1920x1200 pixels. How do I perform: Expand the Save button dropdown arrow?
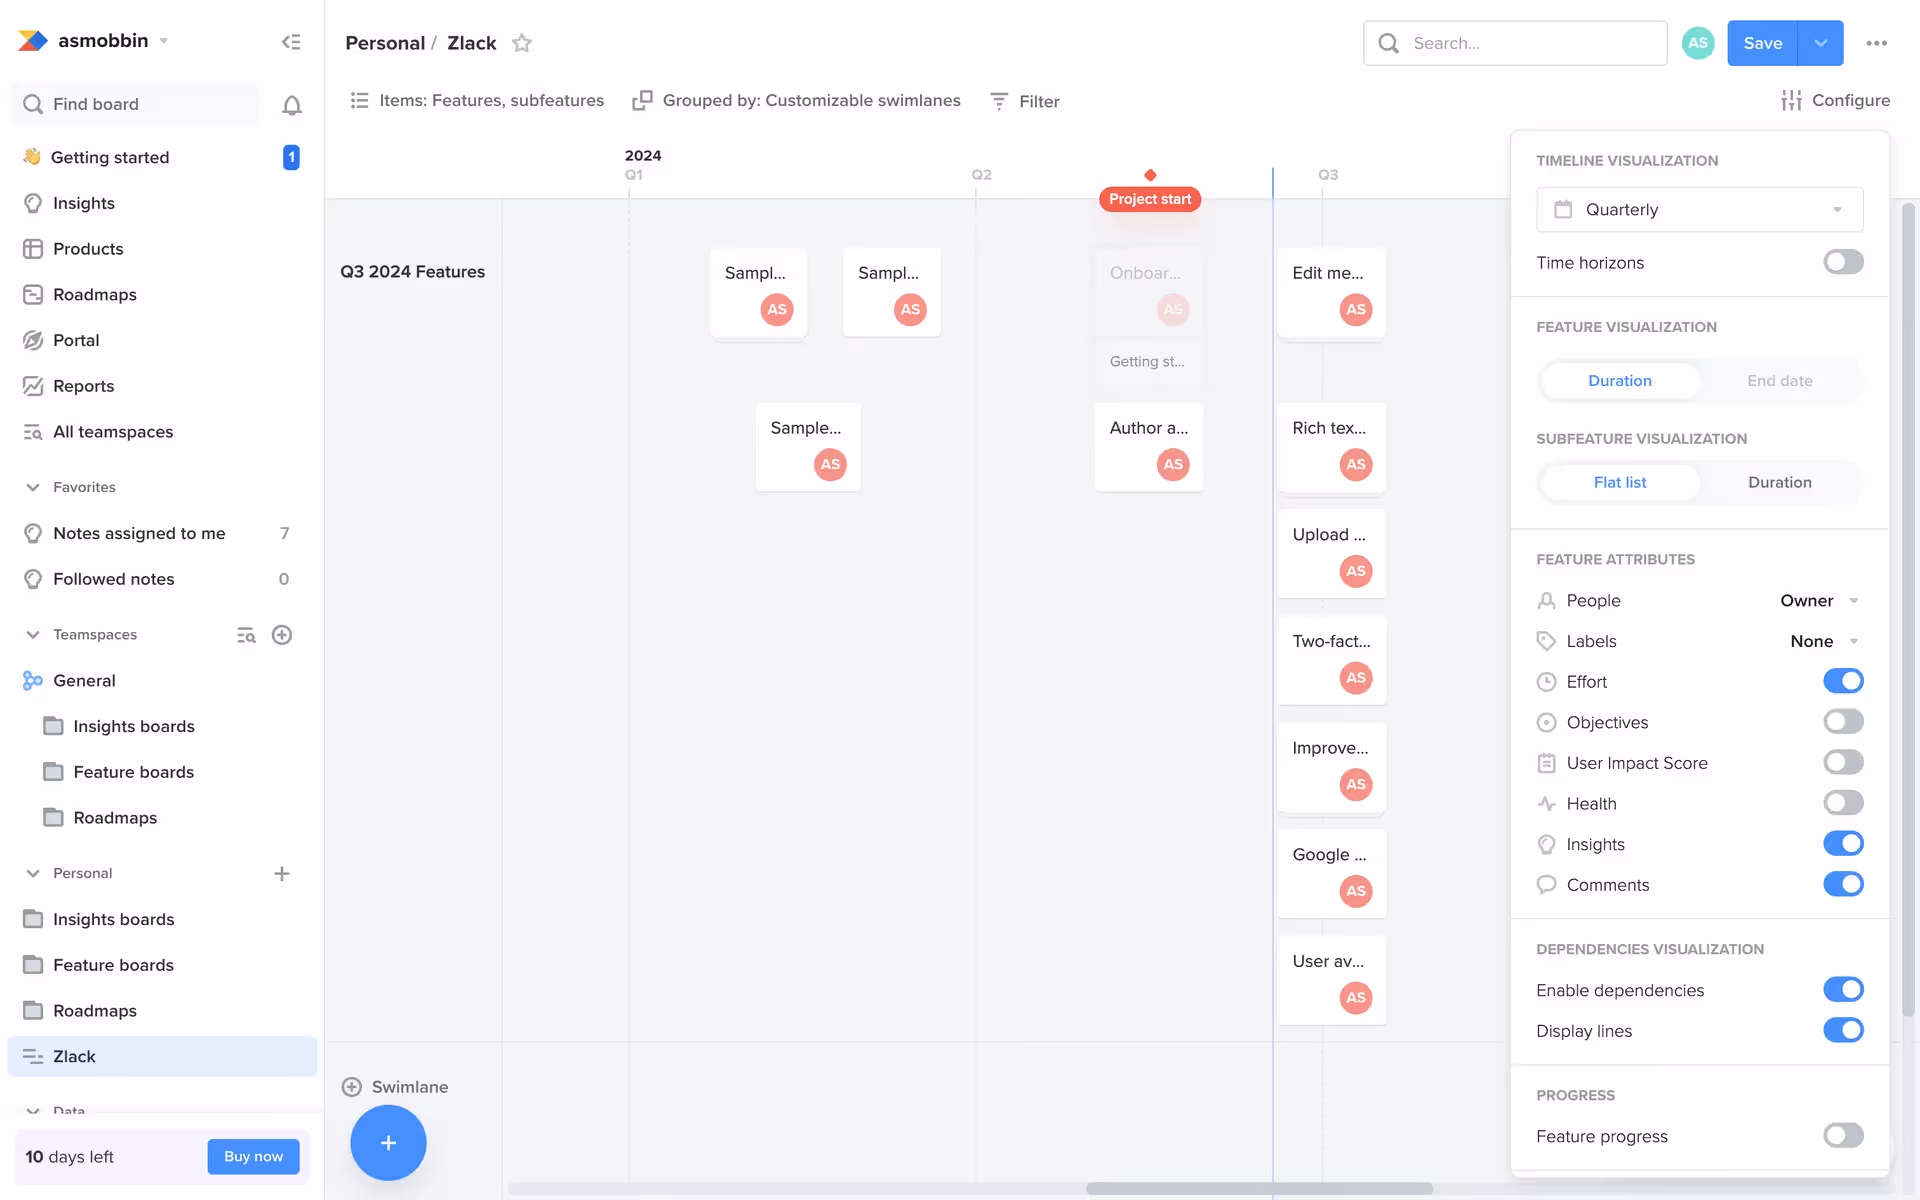tap(1820, 43)
